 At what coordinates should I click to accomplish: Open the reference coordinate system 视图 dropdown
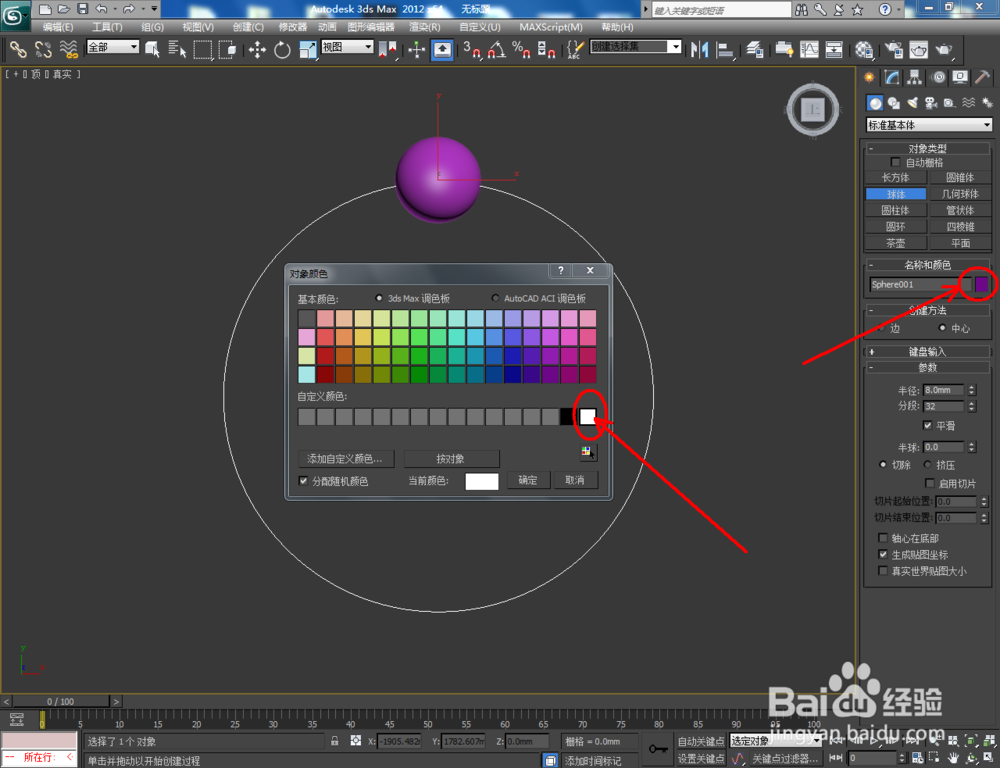click(x=347, y=47)
